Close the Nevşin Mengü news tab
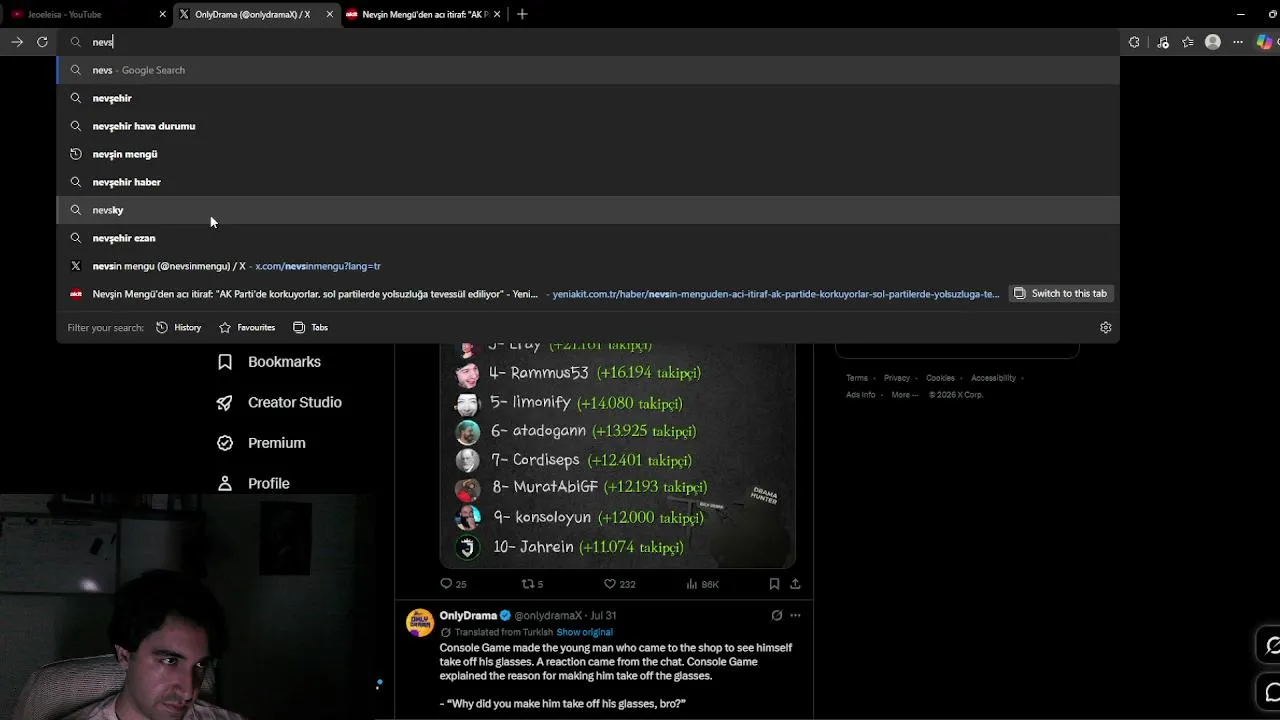This screenshot has width=1280, height=720. tap(497, 14)
